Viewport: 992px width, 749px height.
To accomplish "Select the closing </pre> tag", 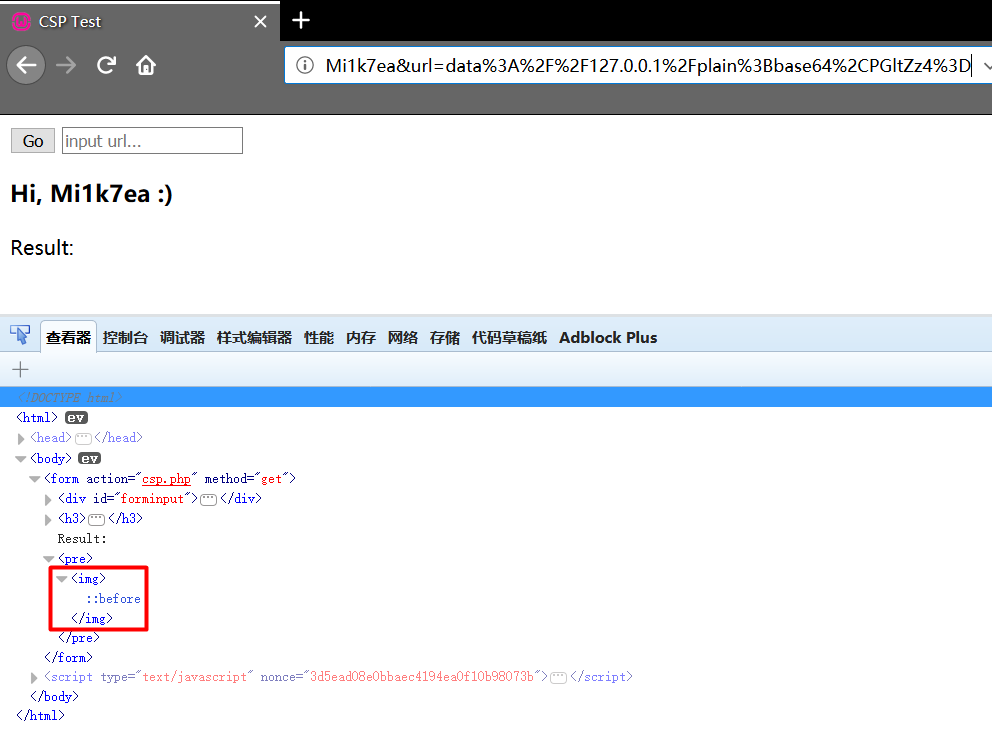I will click(x=78, y=638).
